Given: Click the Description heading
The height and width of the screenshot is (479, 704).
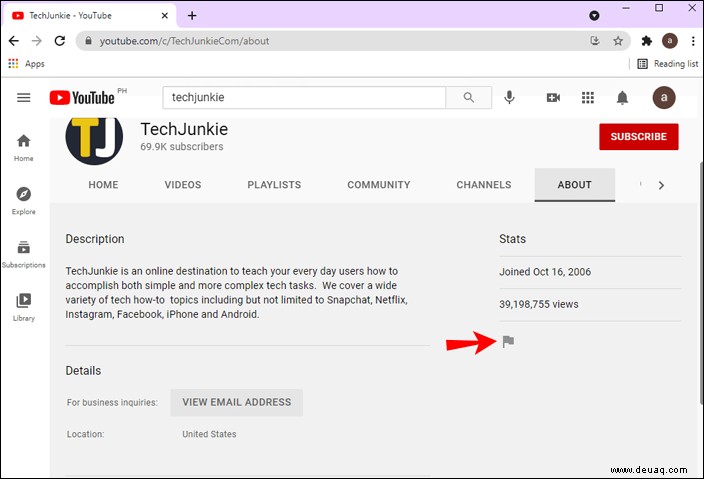Looking at the screenshot, I should click(x=95, y=239).
